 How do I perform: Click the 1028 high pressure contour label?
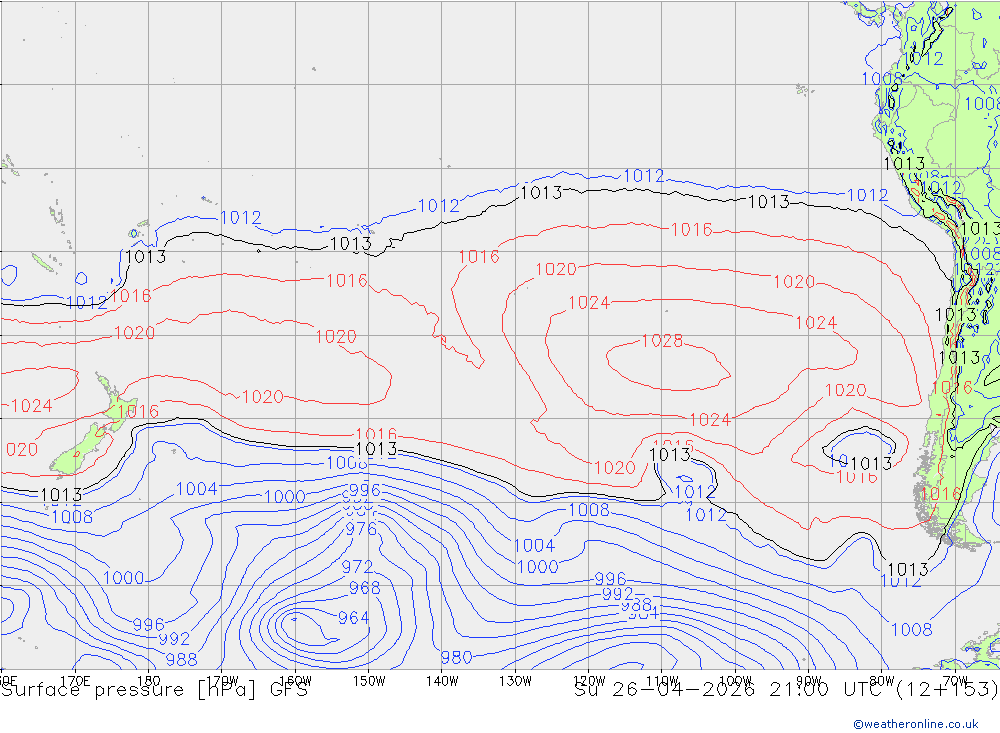pos(662,341)
